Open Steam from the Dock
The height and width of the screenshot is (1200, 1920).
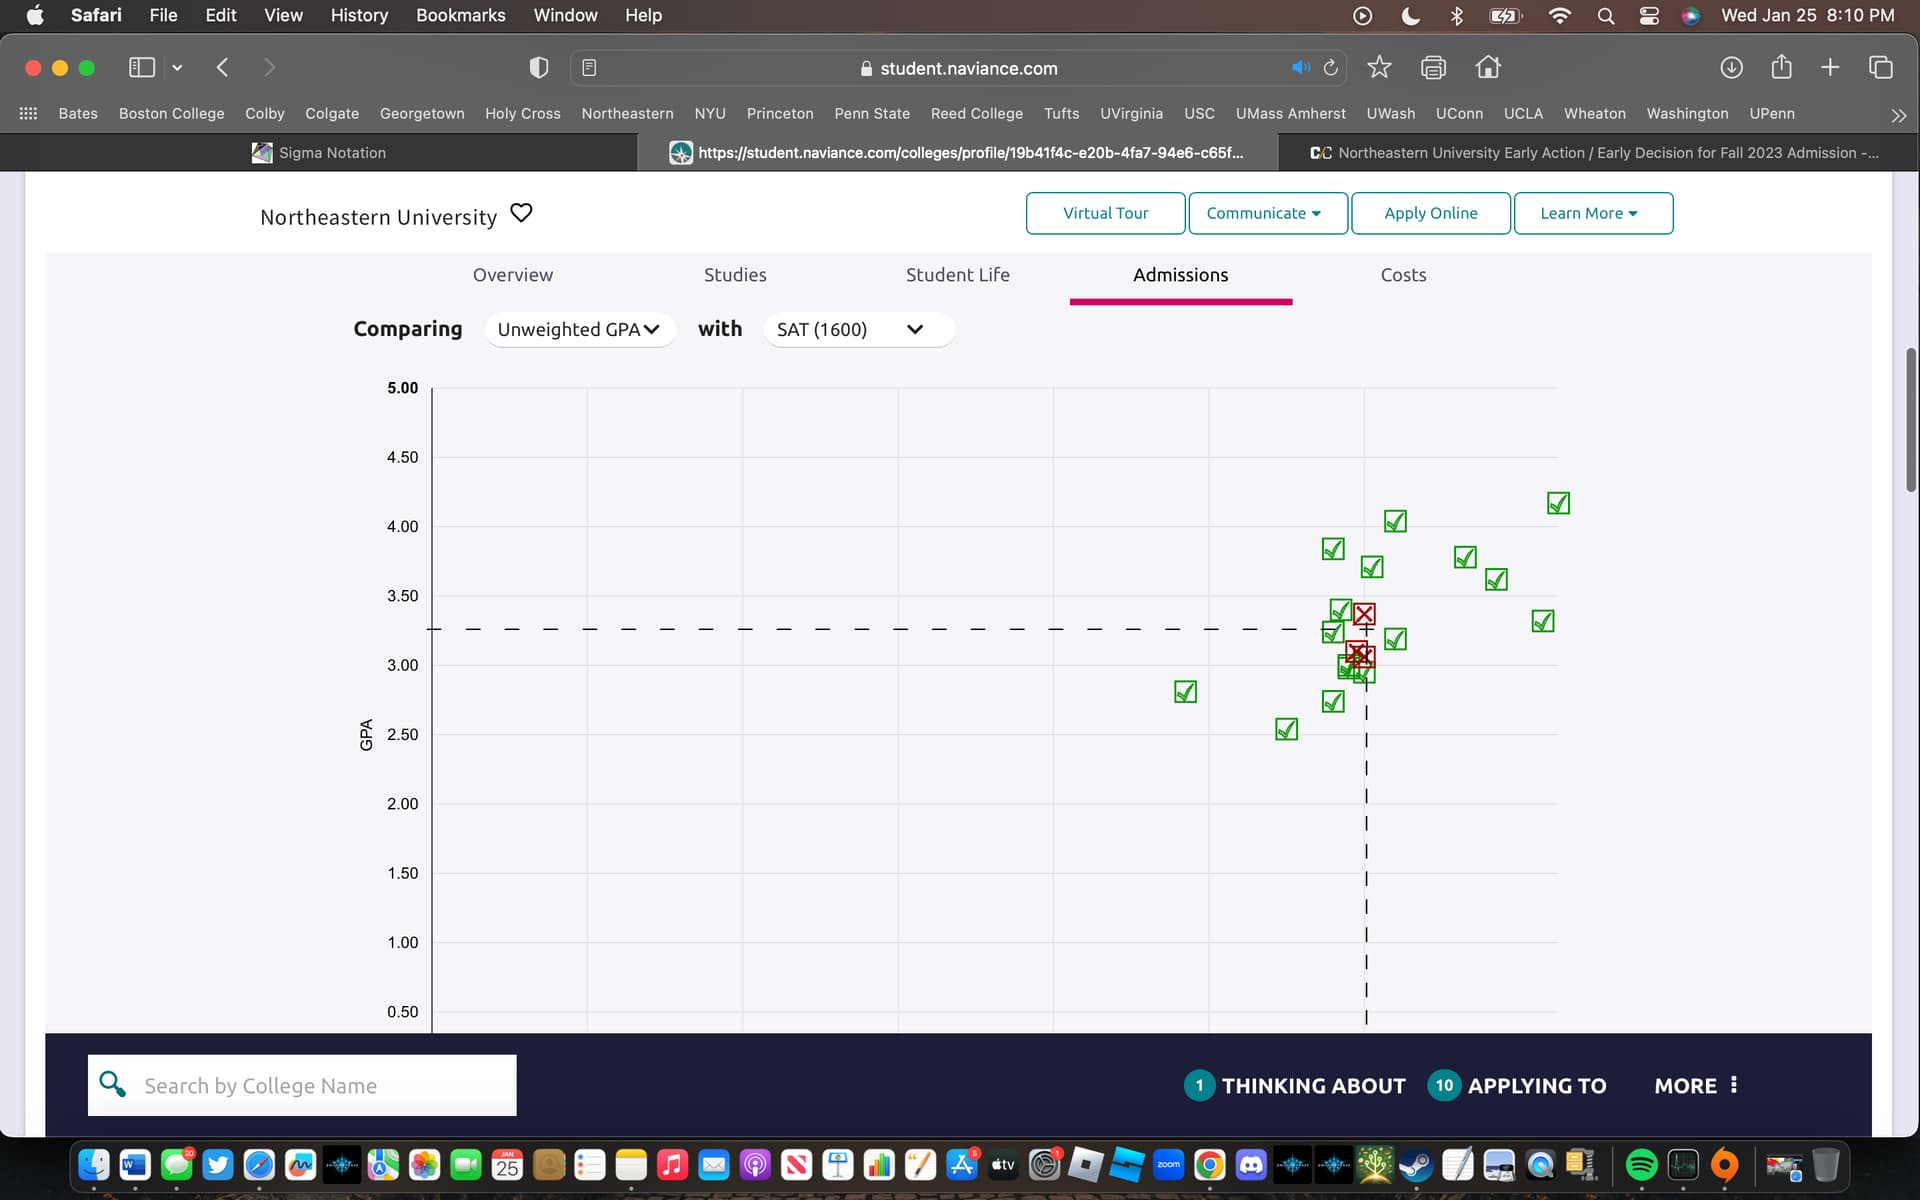point(1415,1165)
